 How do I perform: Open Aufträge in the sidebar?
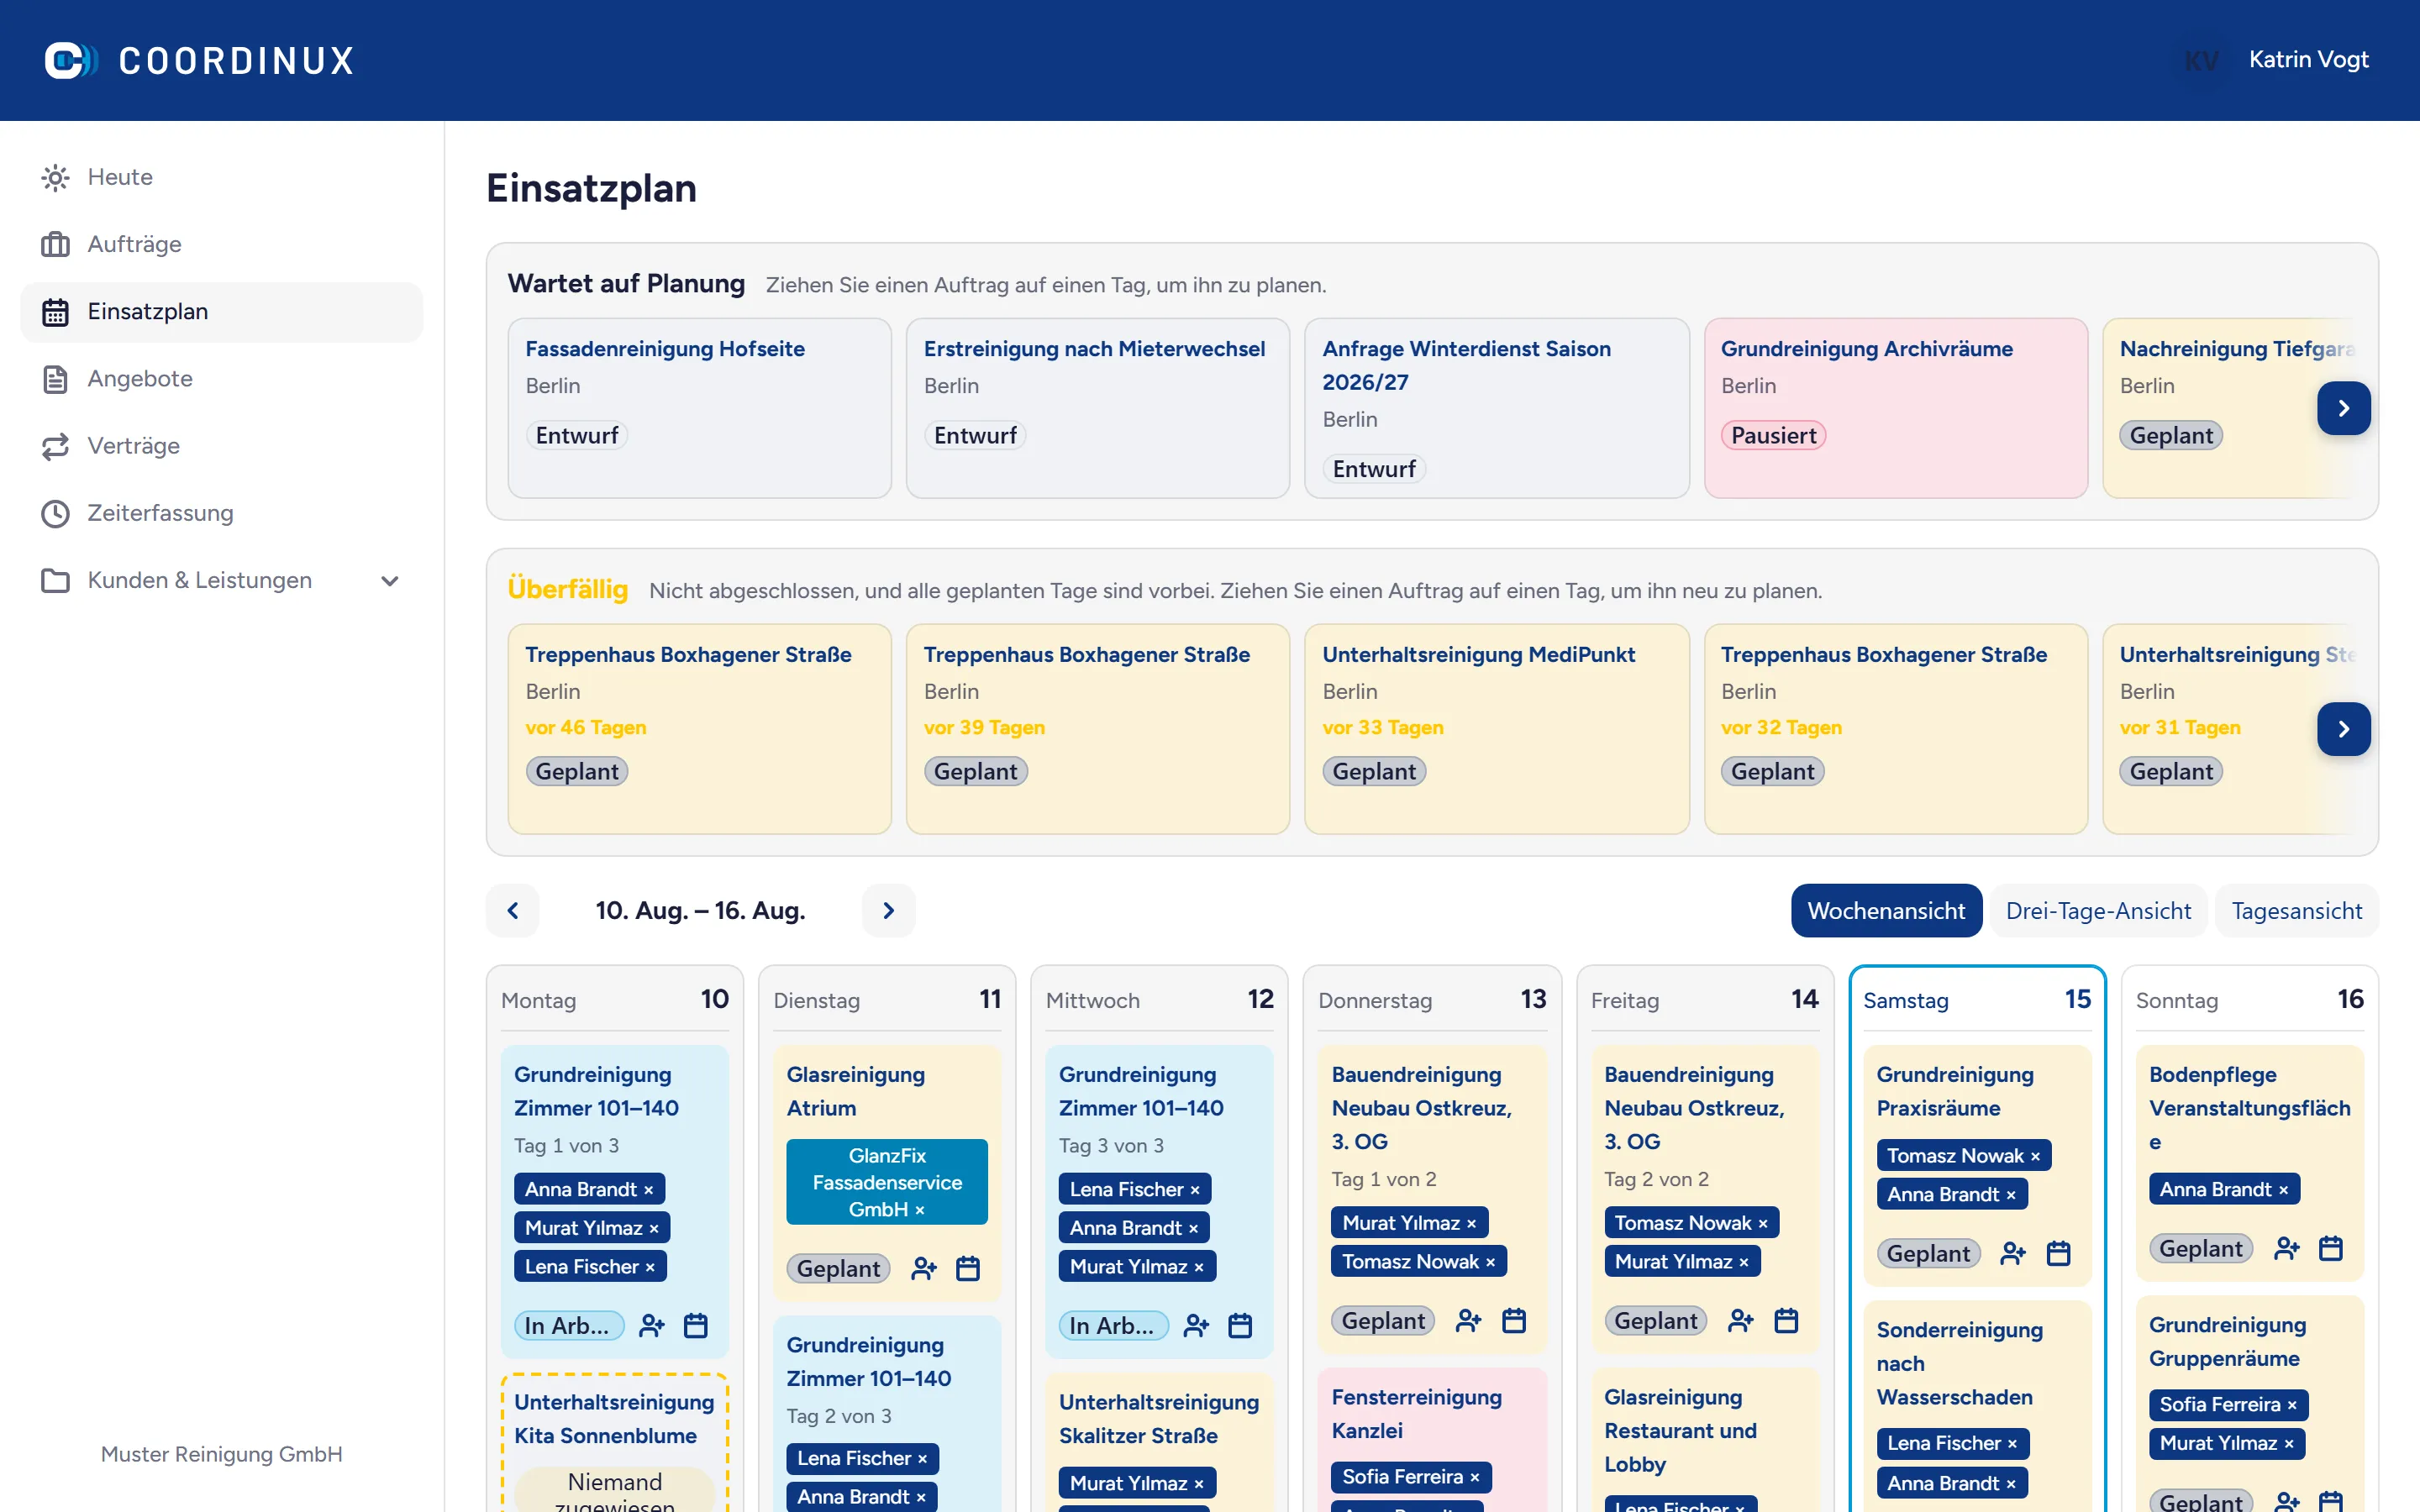click(x=222, y=245)
